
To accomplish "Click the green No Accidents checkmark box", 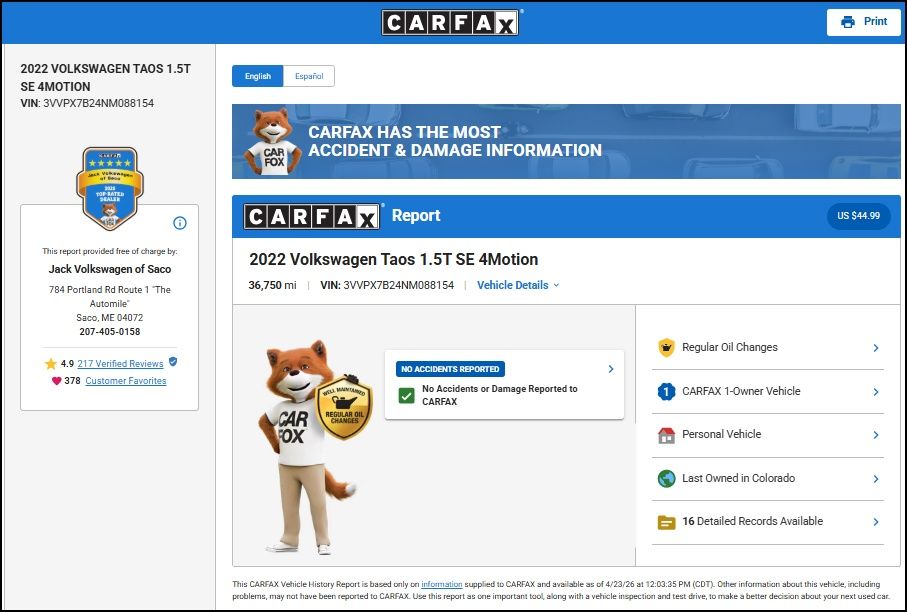I will pyautogui.click(x=406, y=395).
